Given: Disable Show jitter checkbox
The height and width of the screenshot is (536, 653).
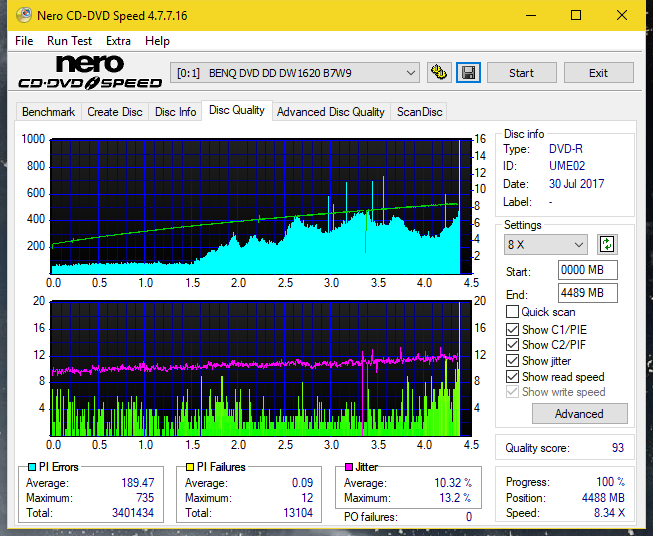Looking at the screenshot, I should [512, 361].
